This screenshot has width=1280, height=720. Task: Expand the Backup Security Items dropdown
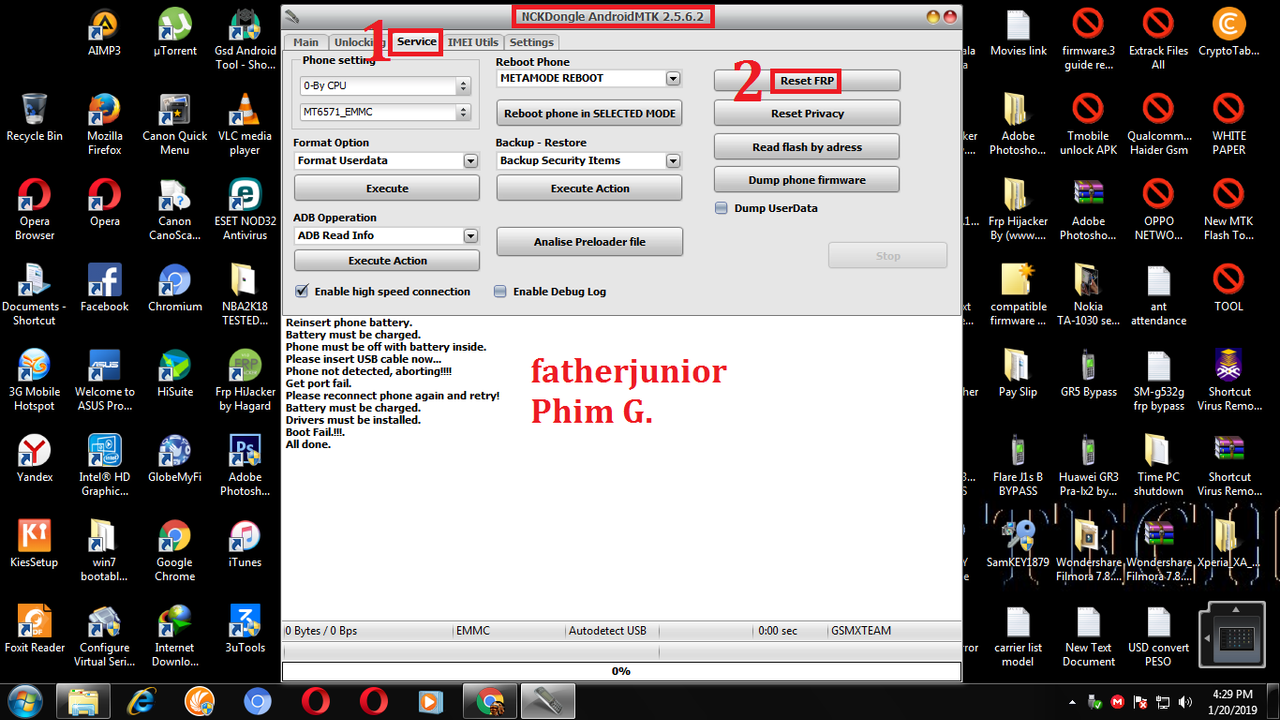[x=673, y=160]
